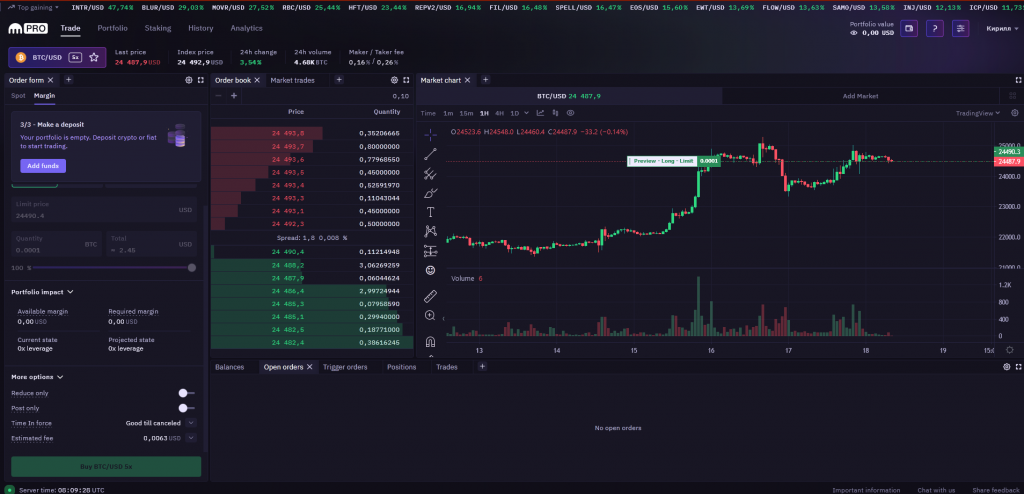Adjust the order size percentage slider

click(191, 268)
